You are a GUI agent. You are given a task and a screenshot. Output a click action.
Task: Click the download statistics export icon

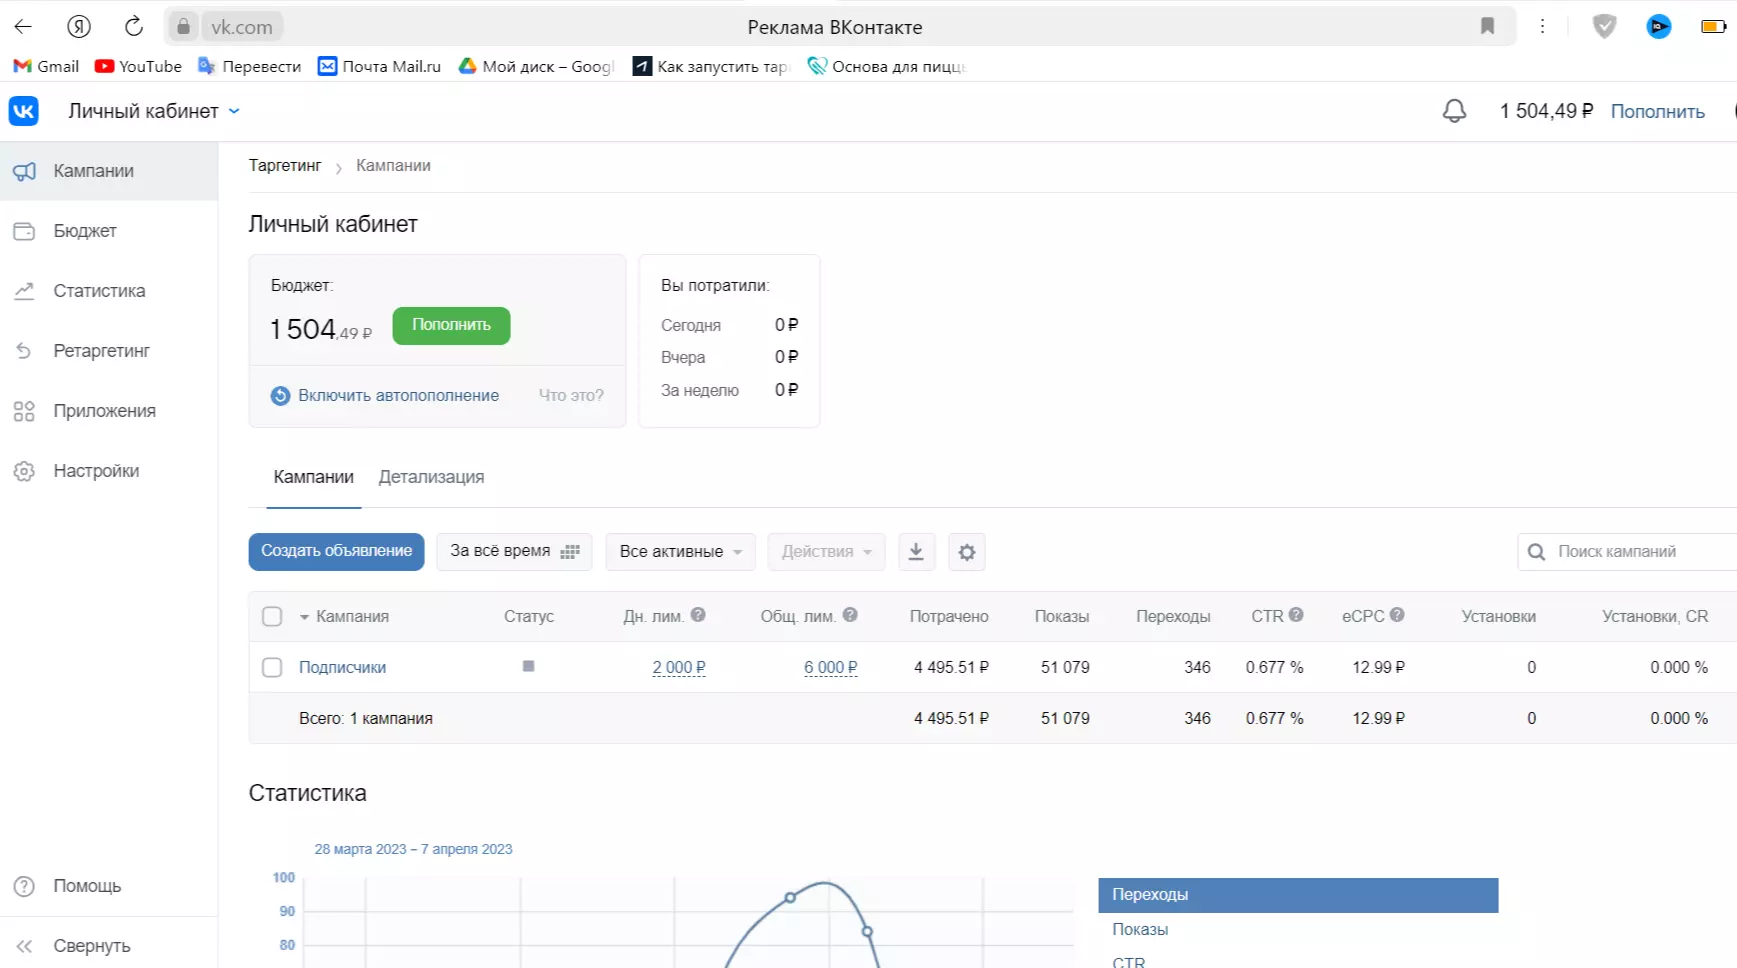[x=915, y=552]
